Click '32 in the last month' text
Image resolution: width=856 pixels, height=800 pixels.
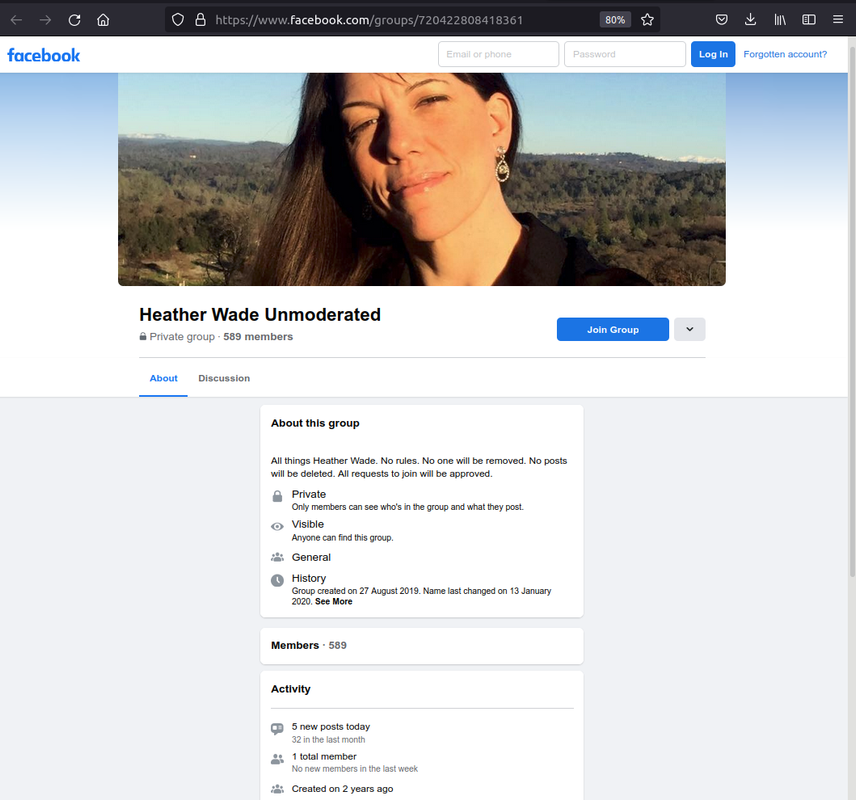point(328,740)
